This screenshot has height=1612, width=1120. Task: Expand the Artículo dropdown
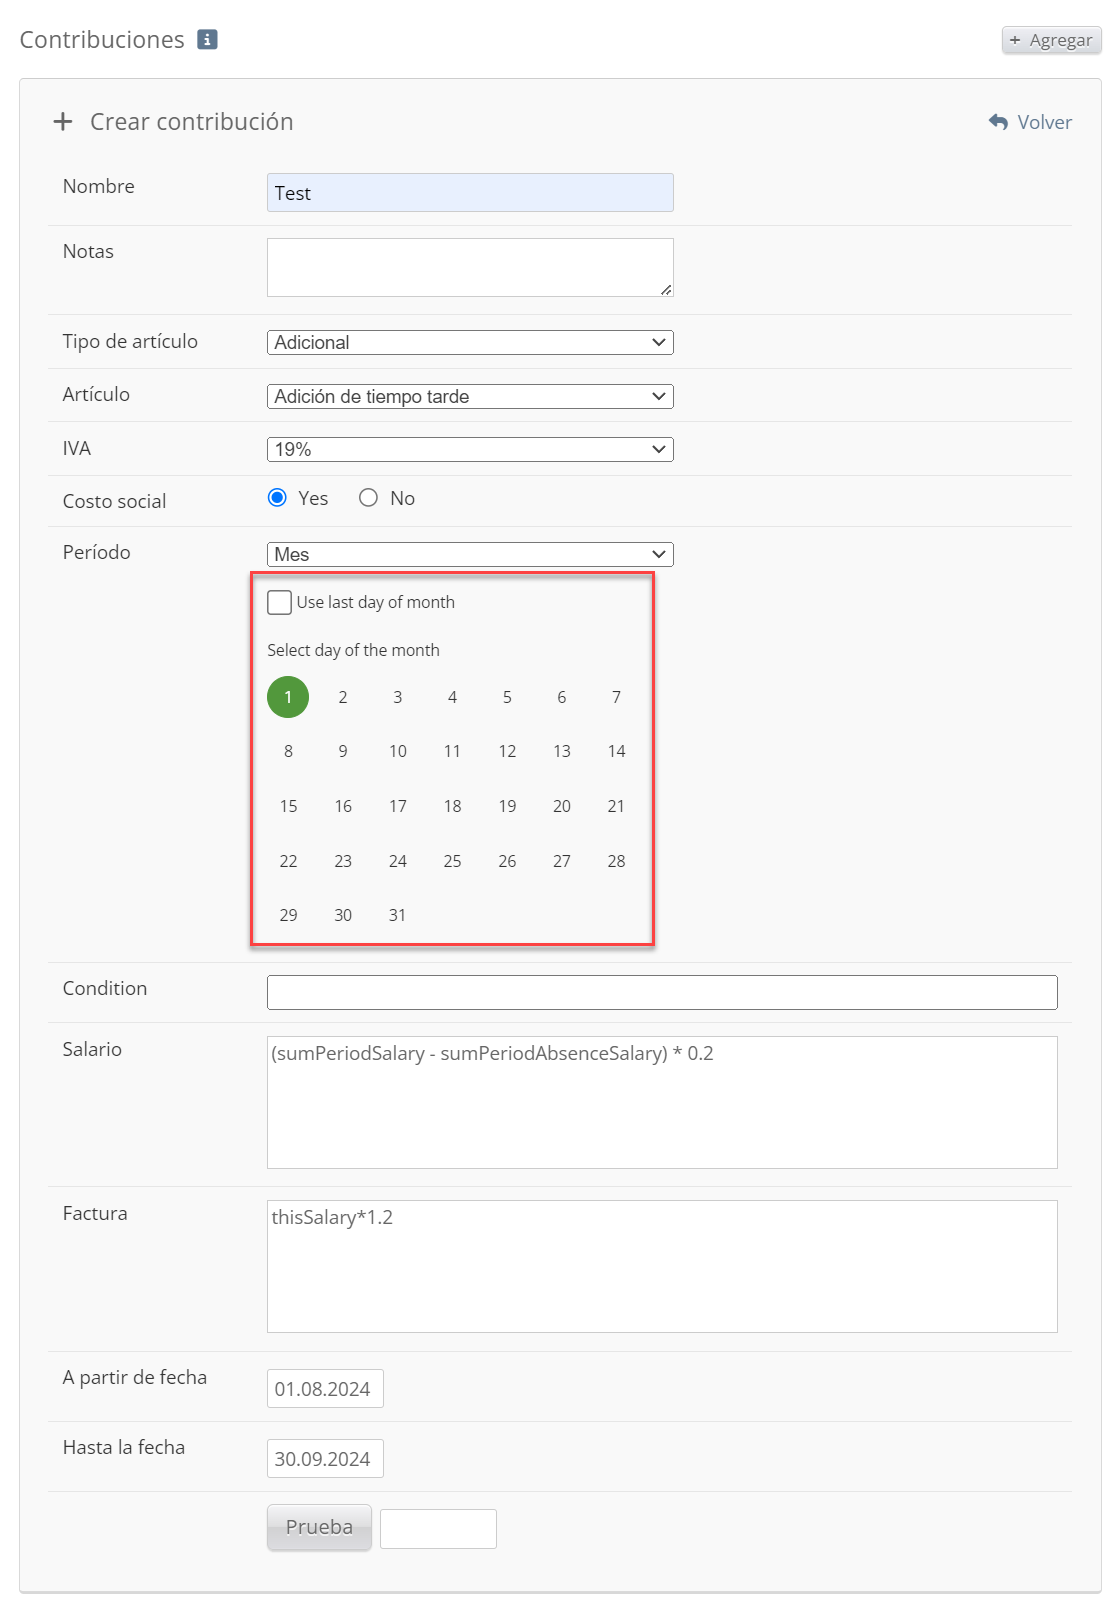470,396
